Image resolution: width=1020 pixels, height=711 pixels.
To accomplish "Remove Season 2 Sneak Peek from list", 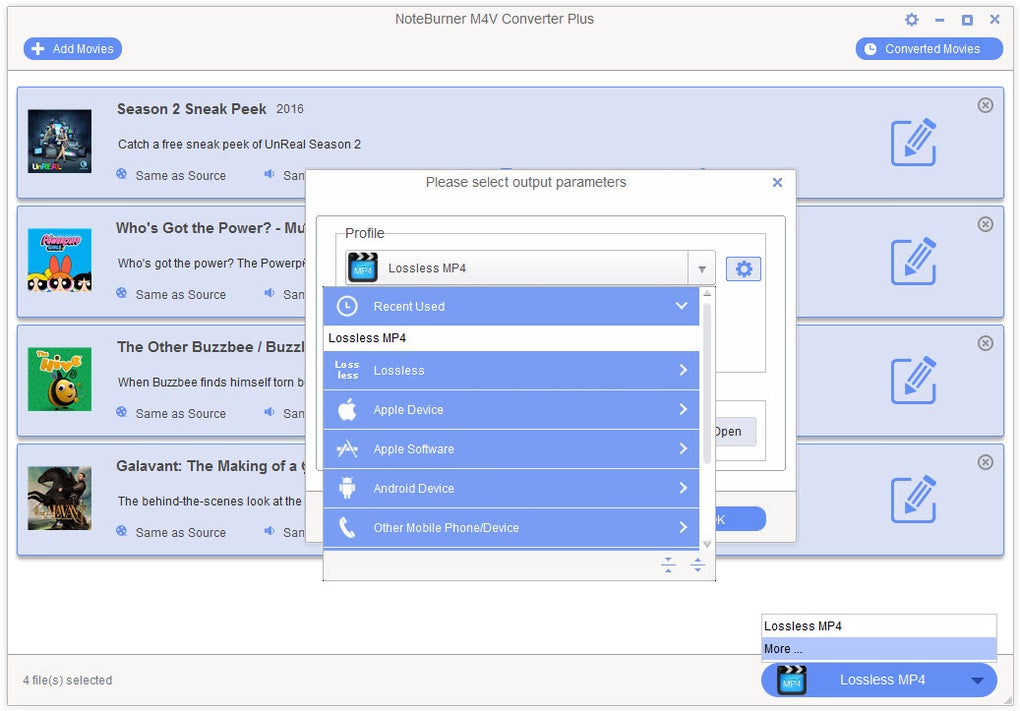I will 986,105.
